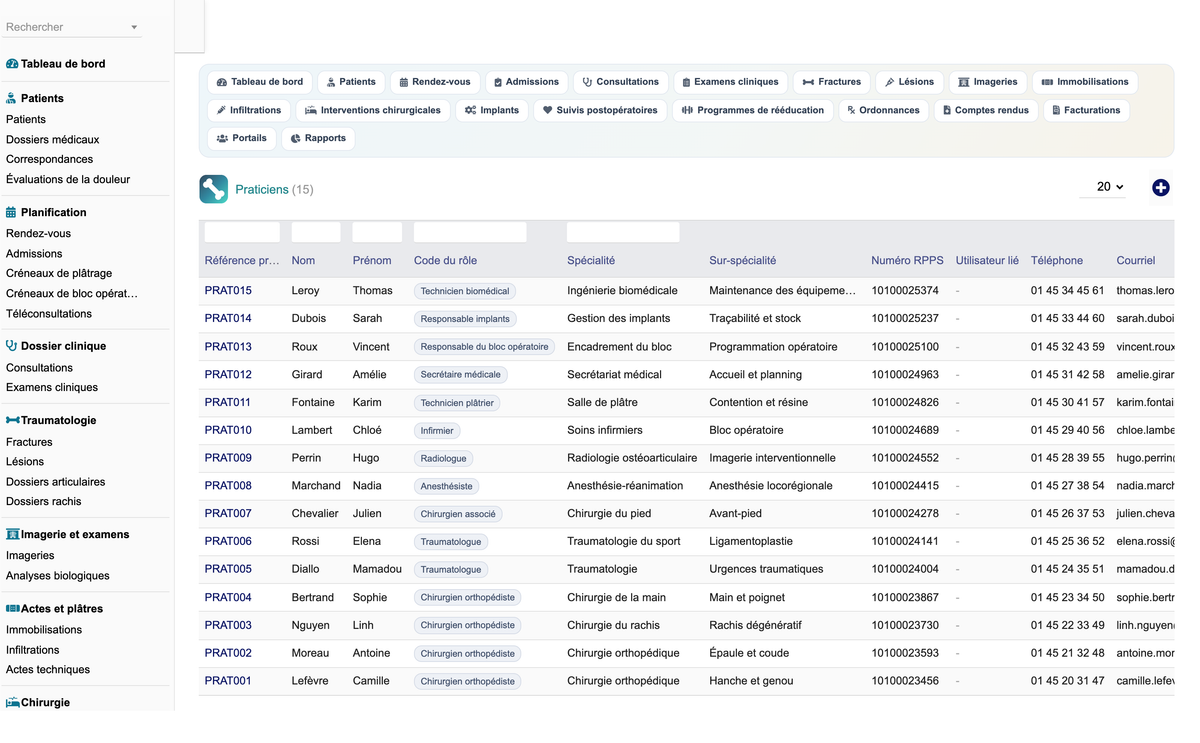Sort by Téléphone column header
Screen dimensions: 1200x743
pos(1057,260)
